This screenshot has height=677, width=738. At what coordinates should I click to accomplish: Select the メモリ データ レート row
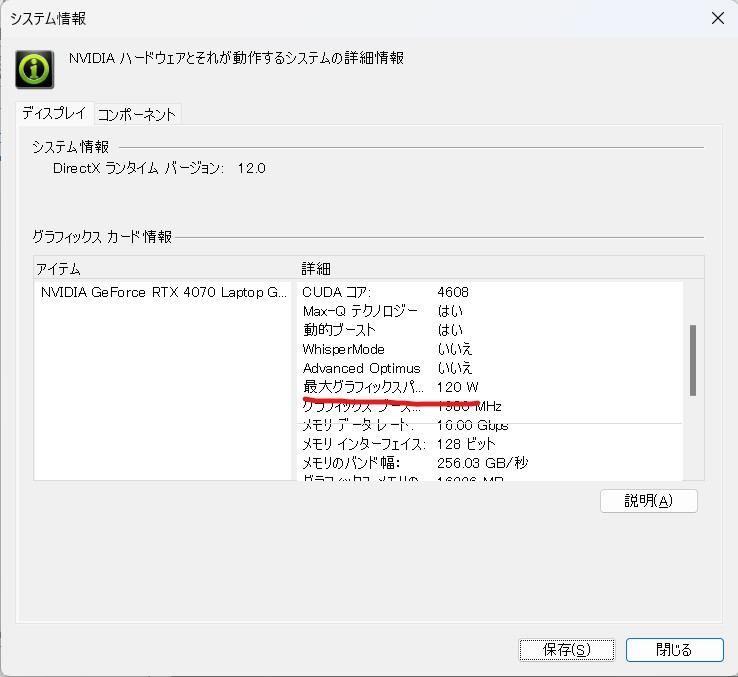[x=490, y=425]
